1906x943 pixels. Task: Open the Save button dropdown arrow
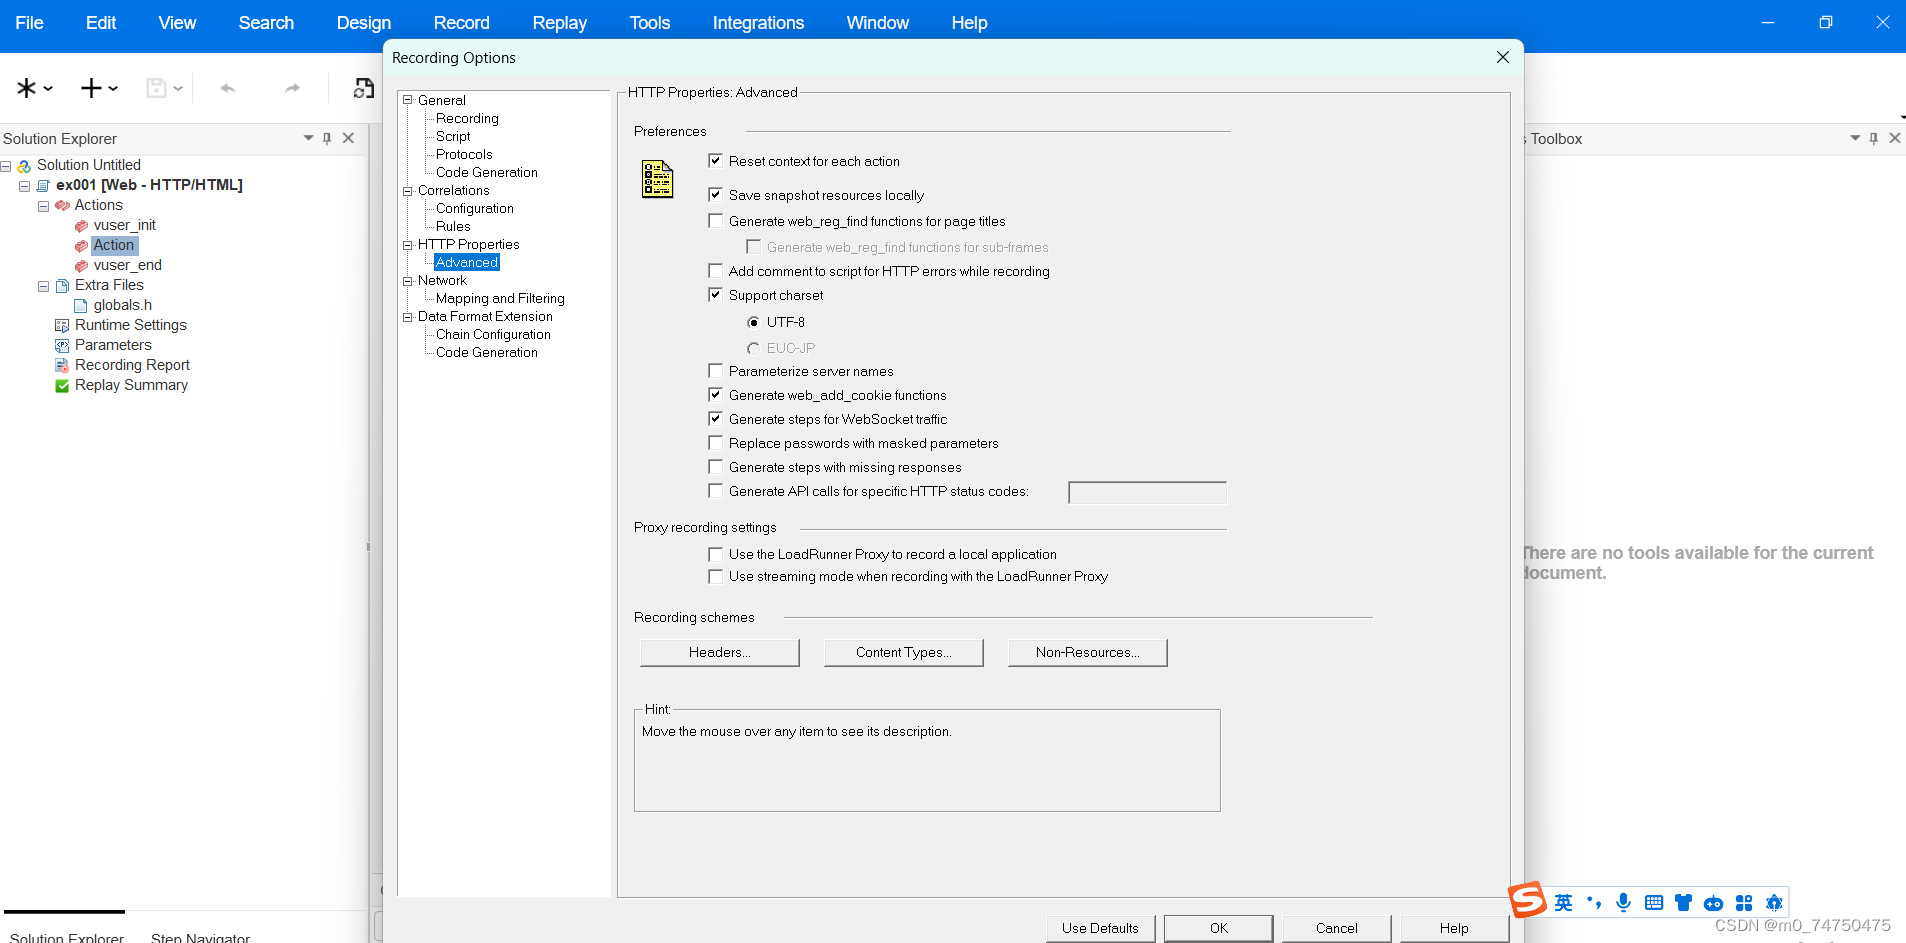click(x=178, y=88)
